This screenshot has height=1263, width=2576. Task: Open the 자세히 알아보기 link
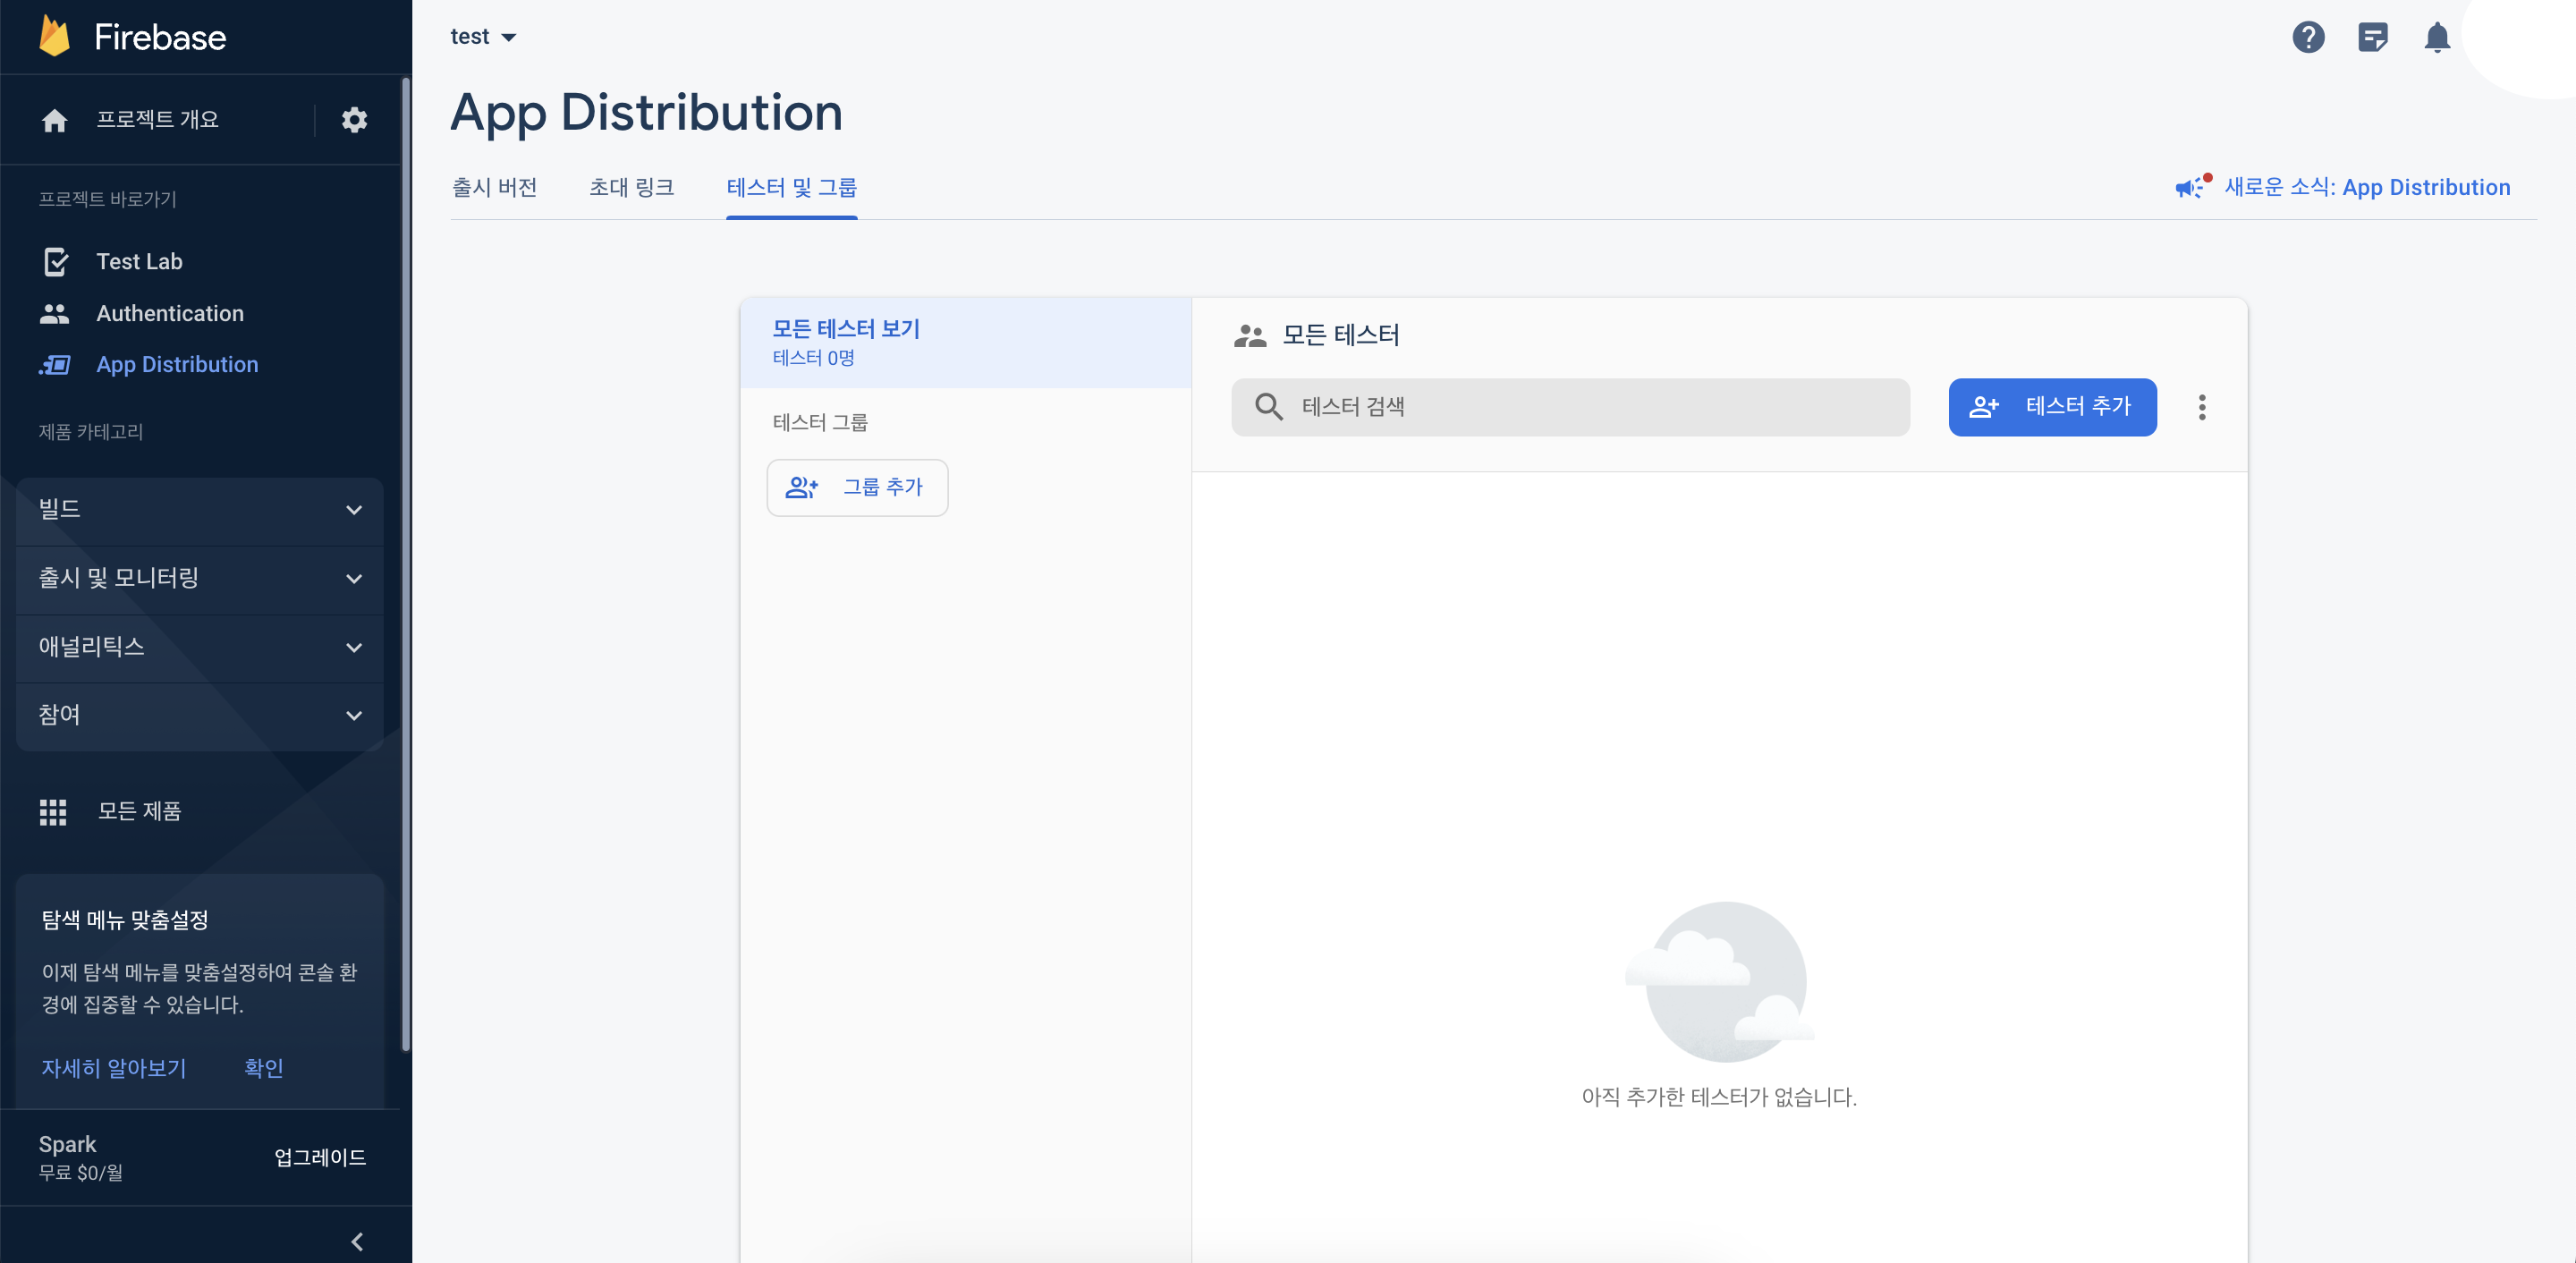(x=113, y=1068)
